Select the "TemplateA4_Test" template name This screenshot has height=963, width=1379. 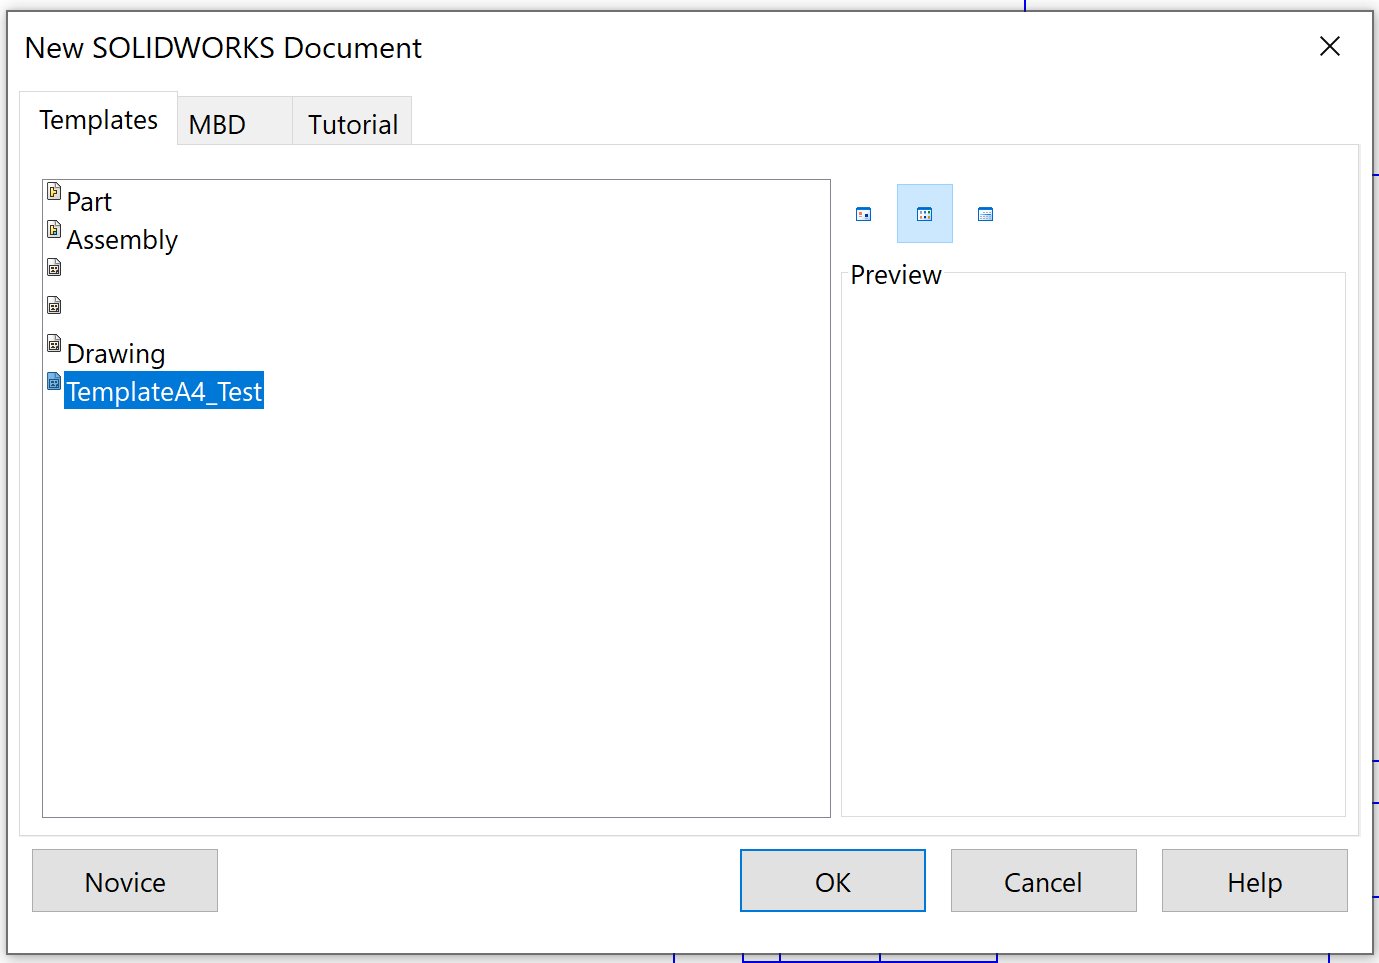[164, 391]
